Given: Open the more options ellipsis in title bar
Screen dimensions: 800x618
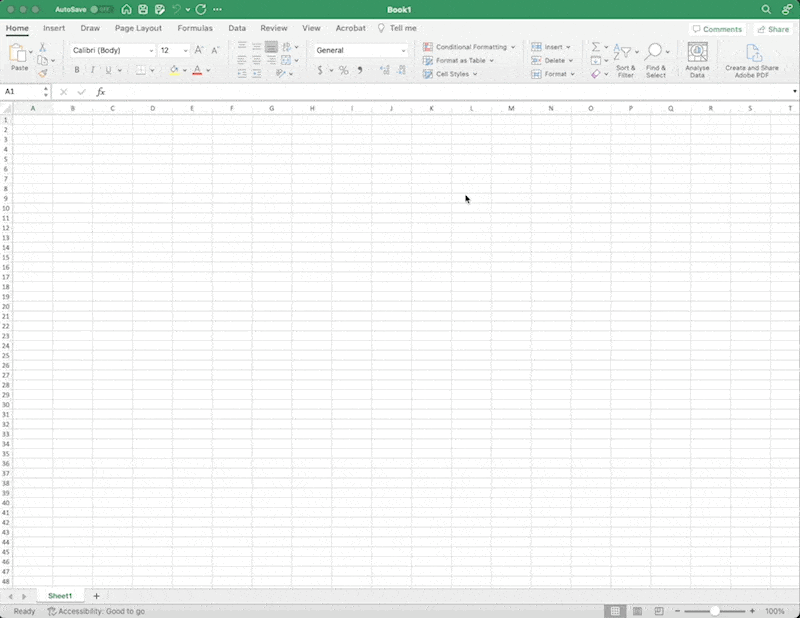Looking at the screenshot, I should (217, 9).
